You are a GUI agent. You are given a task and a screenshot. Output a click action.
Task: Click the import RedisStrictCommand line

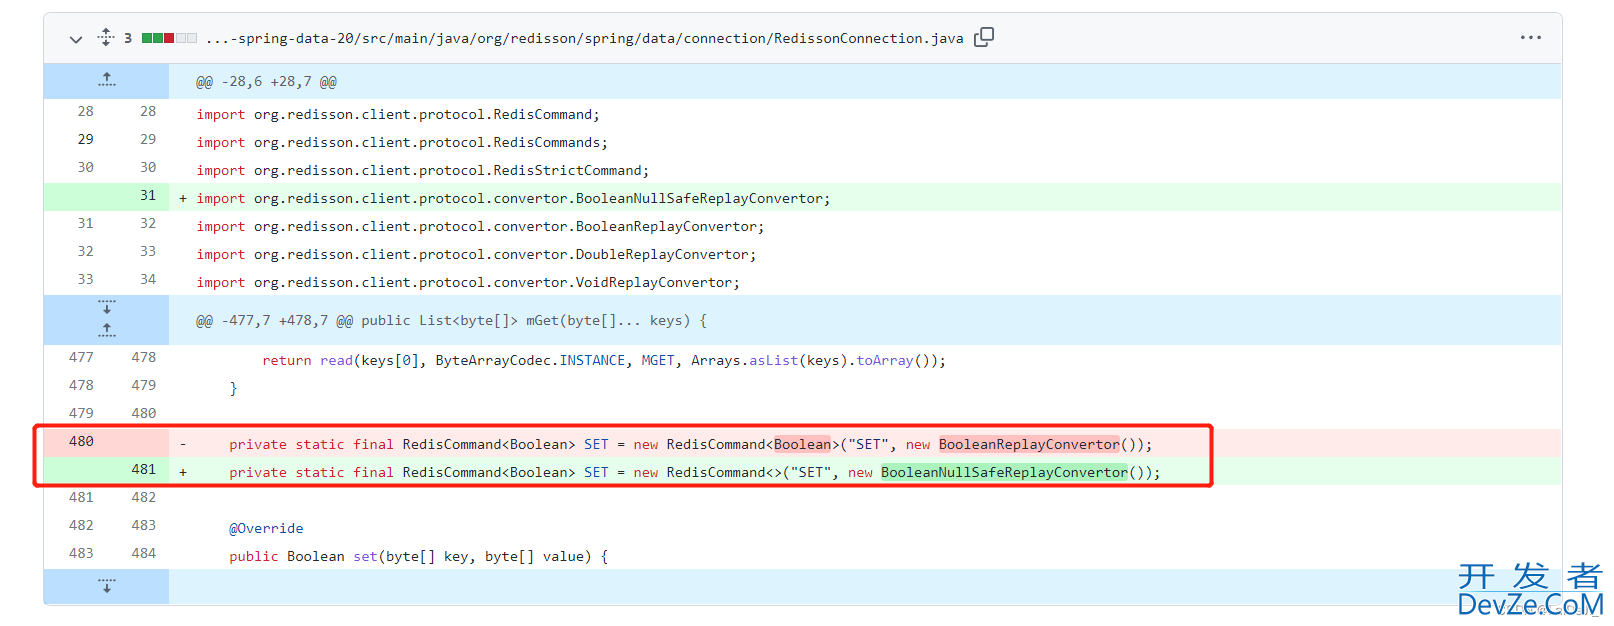(422, 171)
